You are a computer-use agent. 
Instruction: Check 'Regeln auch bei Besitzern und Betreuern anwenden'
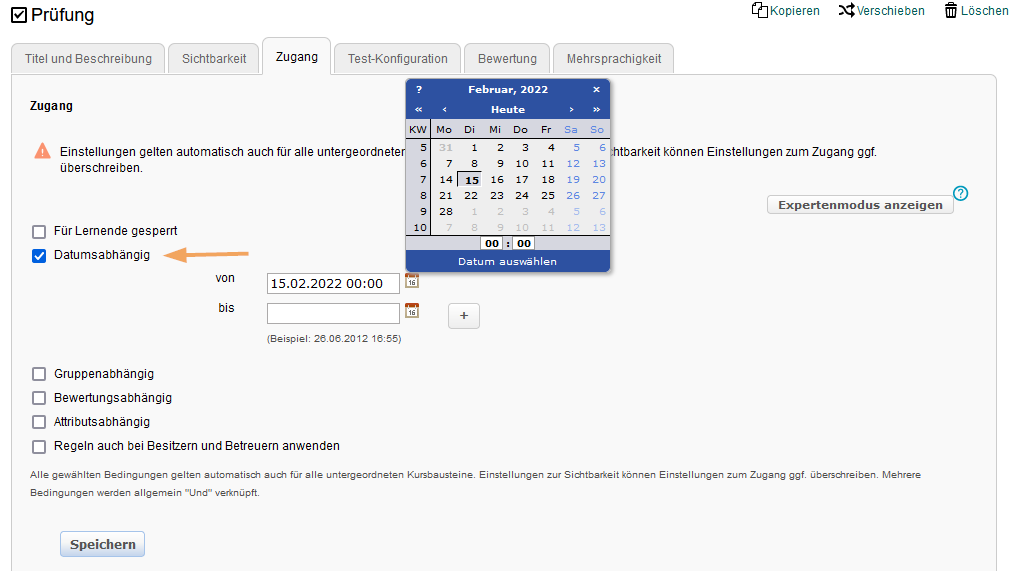click(x=39, y=446)
